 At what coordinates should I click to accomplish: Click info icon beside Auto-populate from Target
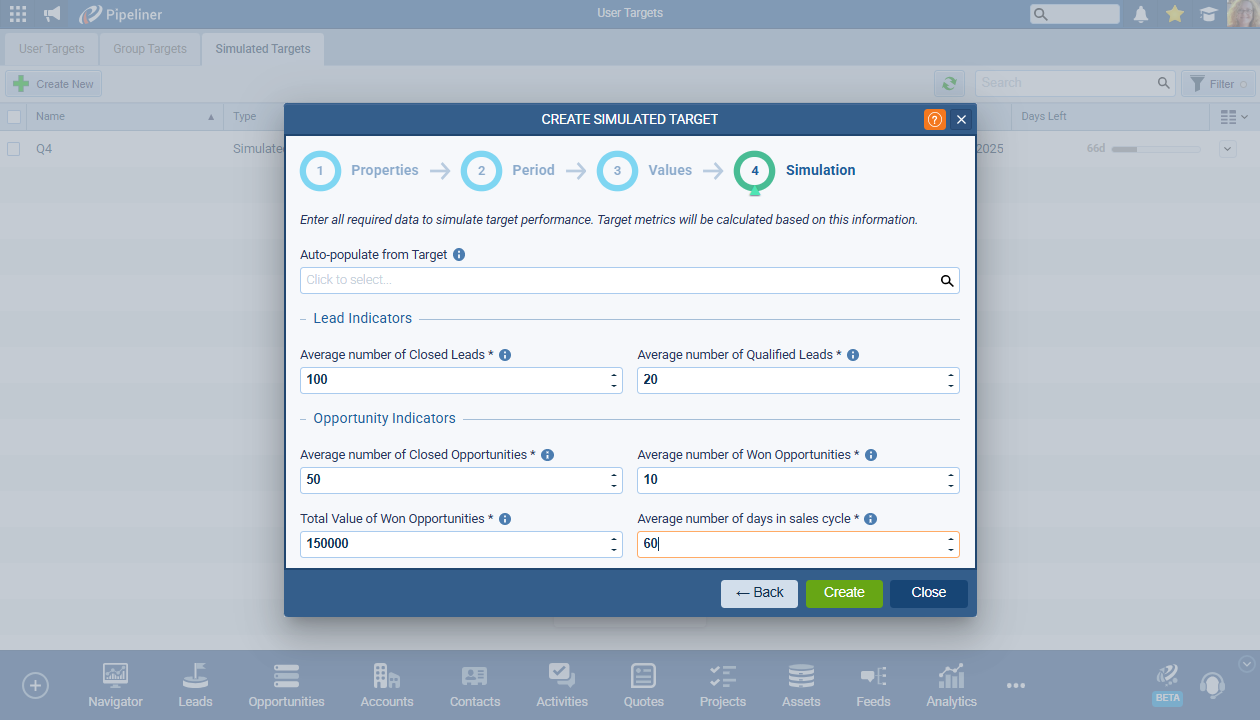[459, 255]
